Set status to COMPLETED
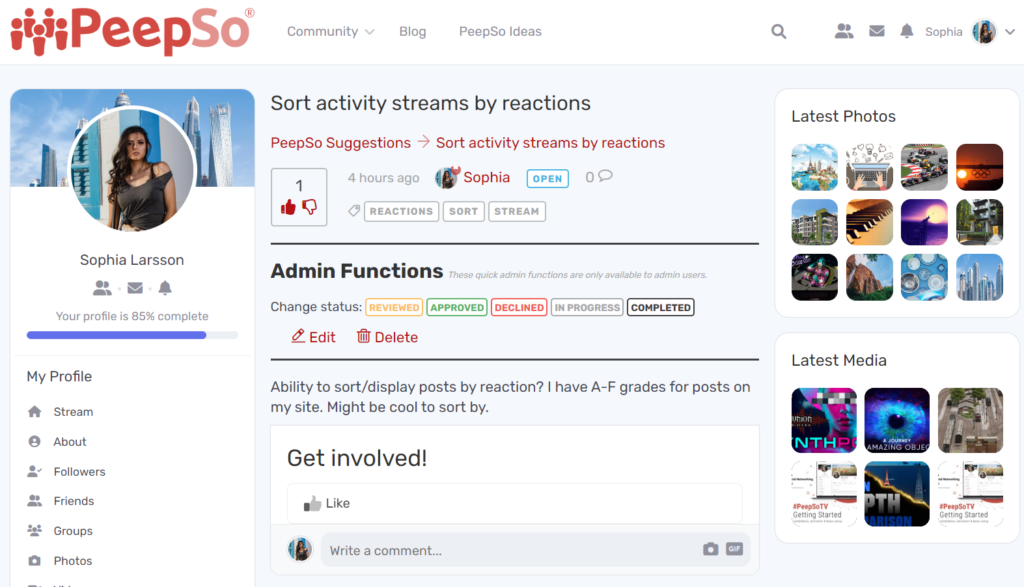The height and width of the screenshot is (587, 1024). coord(661,308)
